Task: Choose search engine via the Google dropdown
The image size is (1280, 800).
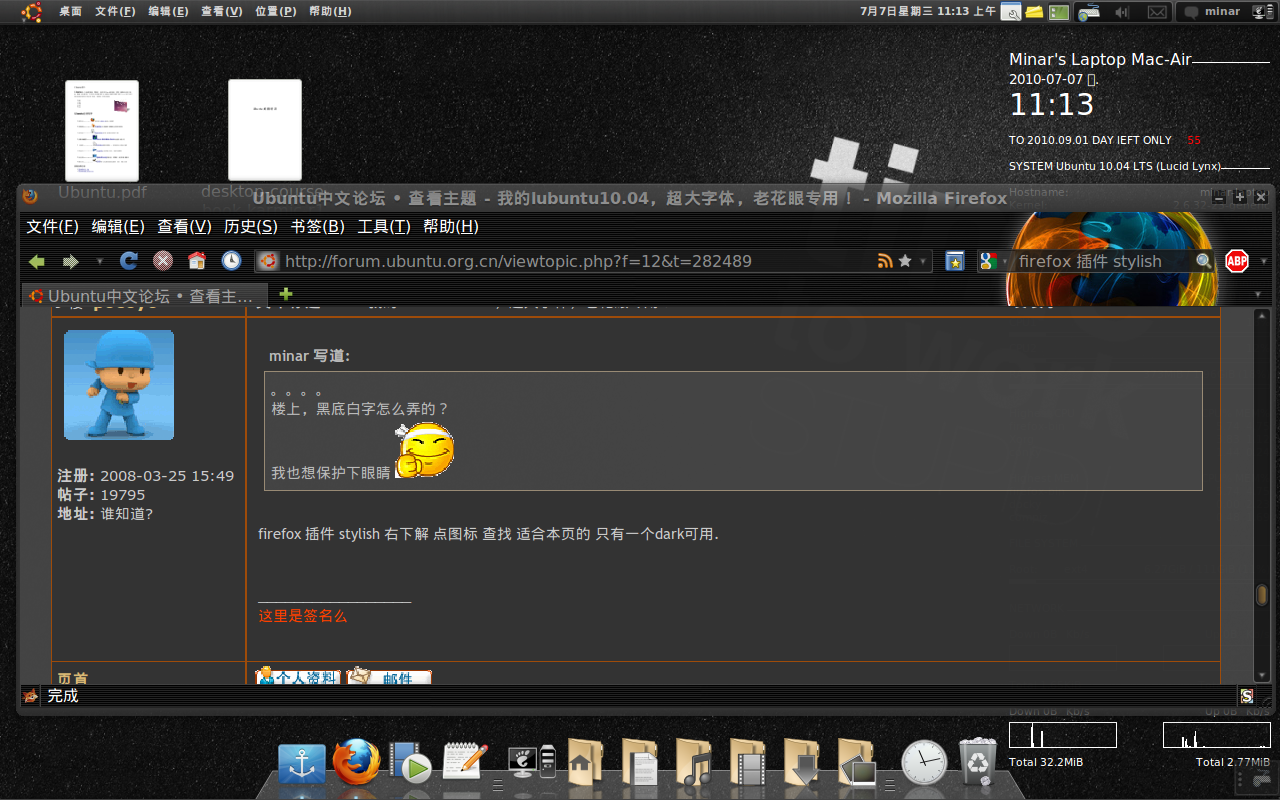Action: pyautogui.click(x=989, y=261)
